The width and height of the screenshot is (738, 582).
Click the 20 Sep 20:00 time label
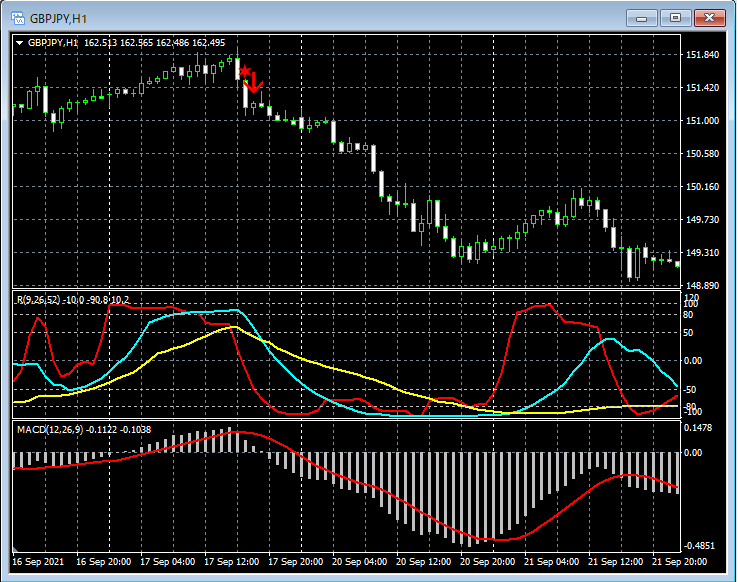point(488,562)
